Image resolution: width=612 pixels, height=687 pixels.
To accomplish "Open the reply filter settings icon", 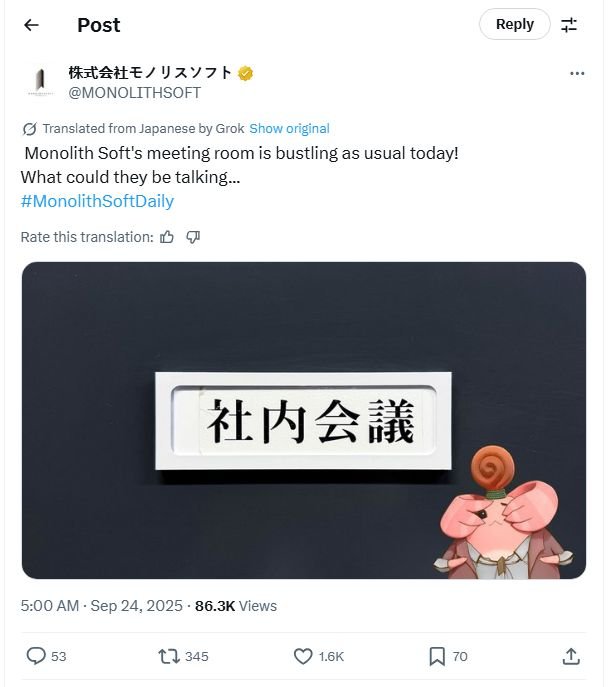I will [x=569, y=25].
